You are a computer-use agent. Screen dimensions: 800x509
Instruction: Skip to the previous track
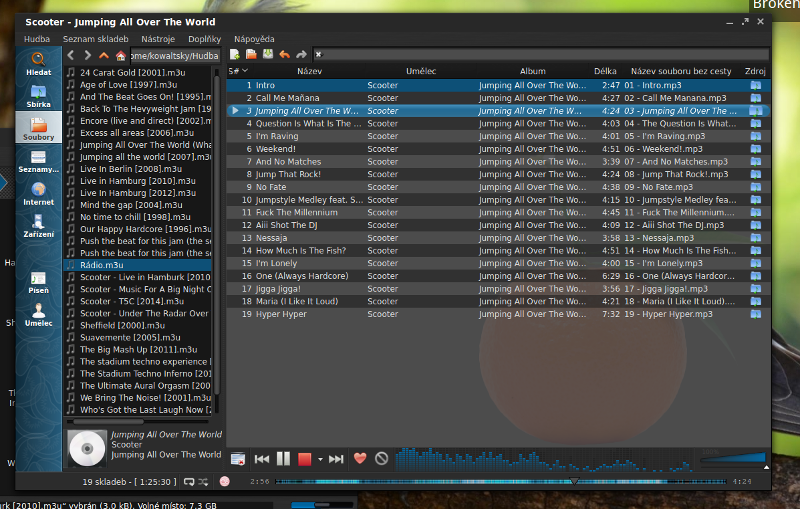262,459
